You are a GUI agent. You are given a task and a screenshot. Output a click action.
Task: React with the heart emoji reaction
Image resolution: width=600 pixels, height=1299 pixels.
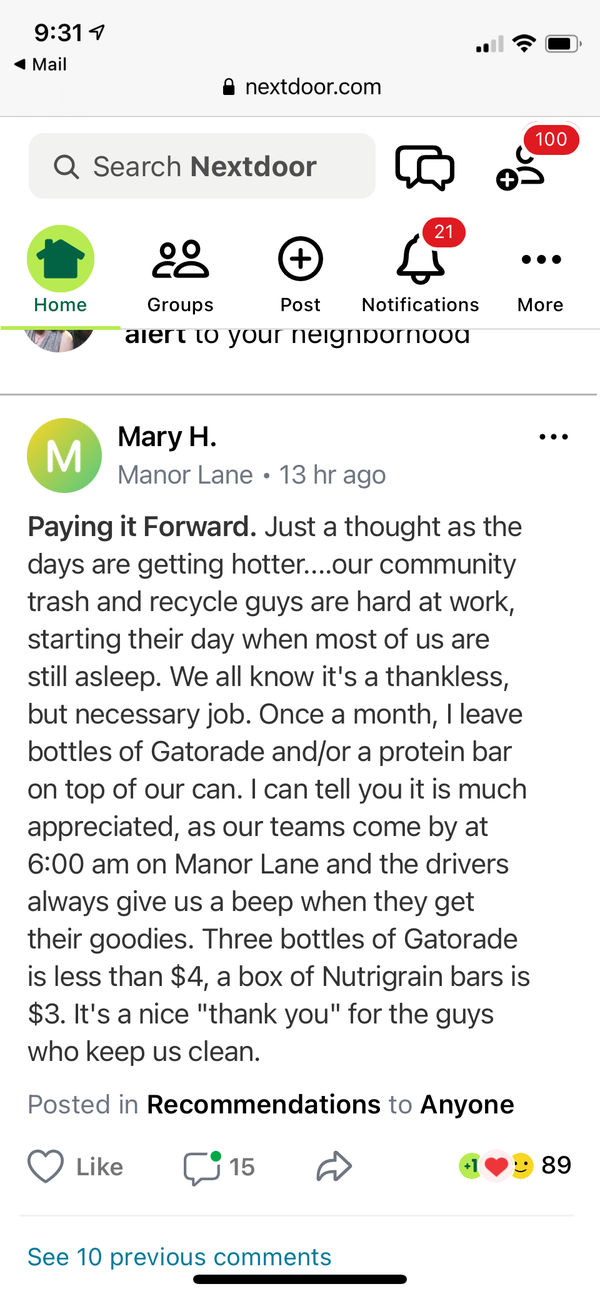(496, 1166)
